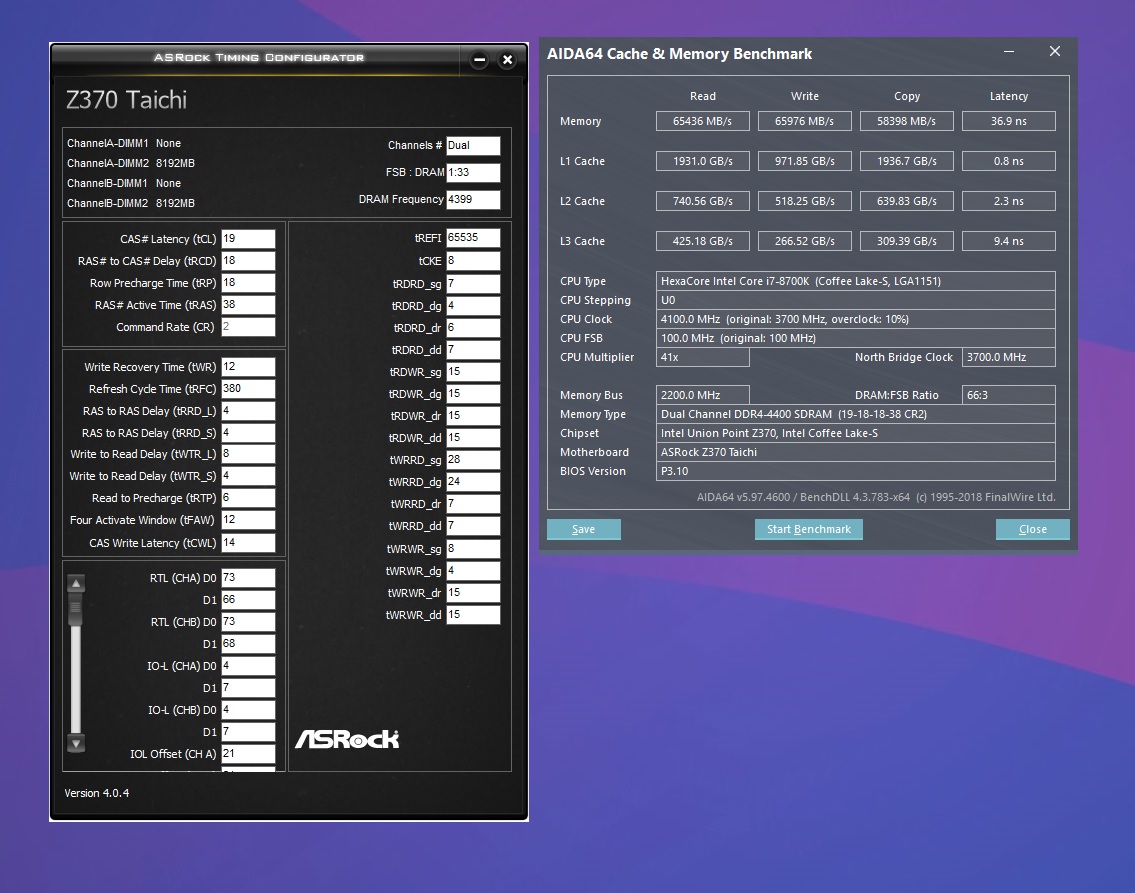1135x893 pixels.
Task: Click the tREFI value field
Action: (473, 237)
